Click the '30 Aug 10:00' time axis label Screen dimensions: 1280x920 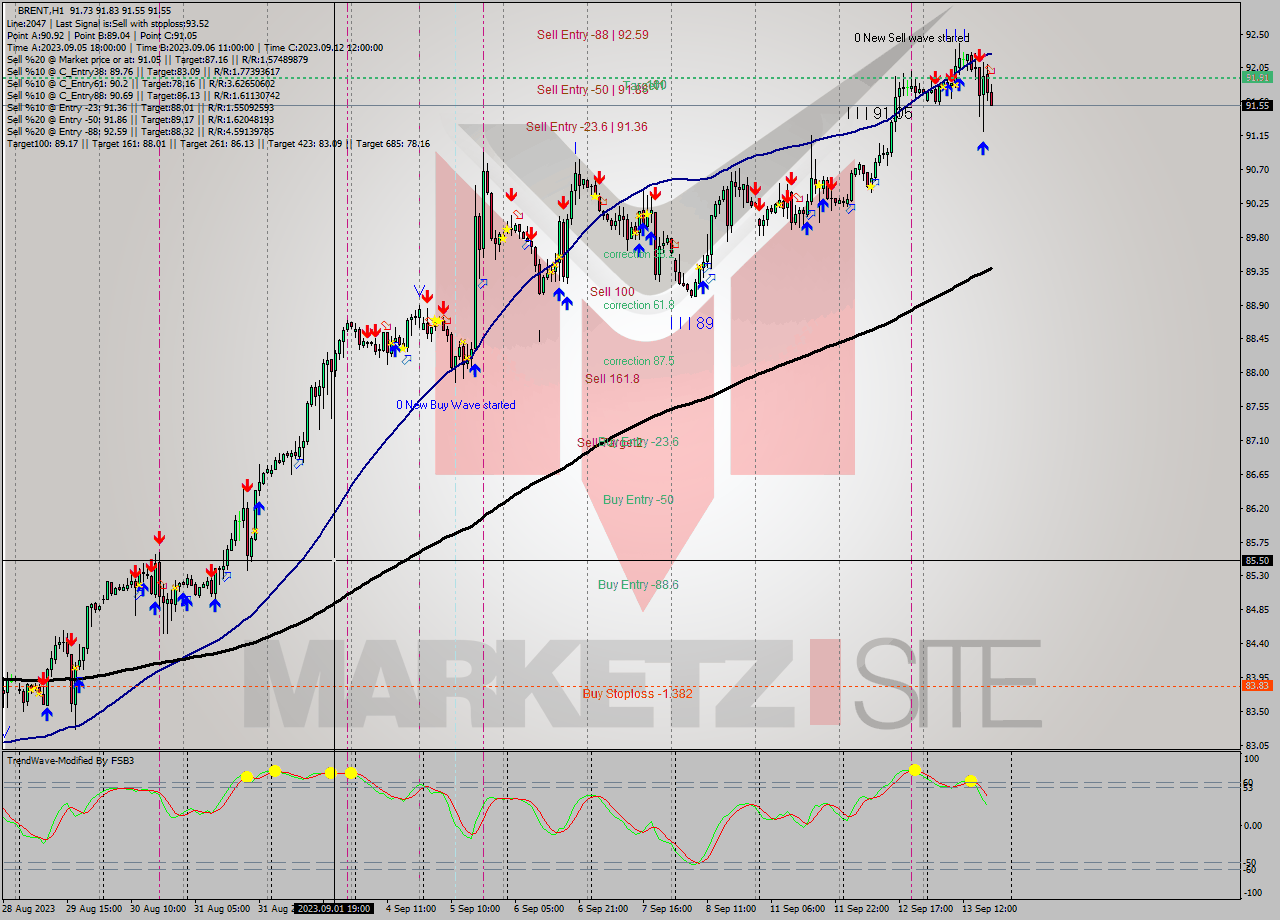(x=156, y=909)
